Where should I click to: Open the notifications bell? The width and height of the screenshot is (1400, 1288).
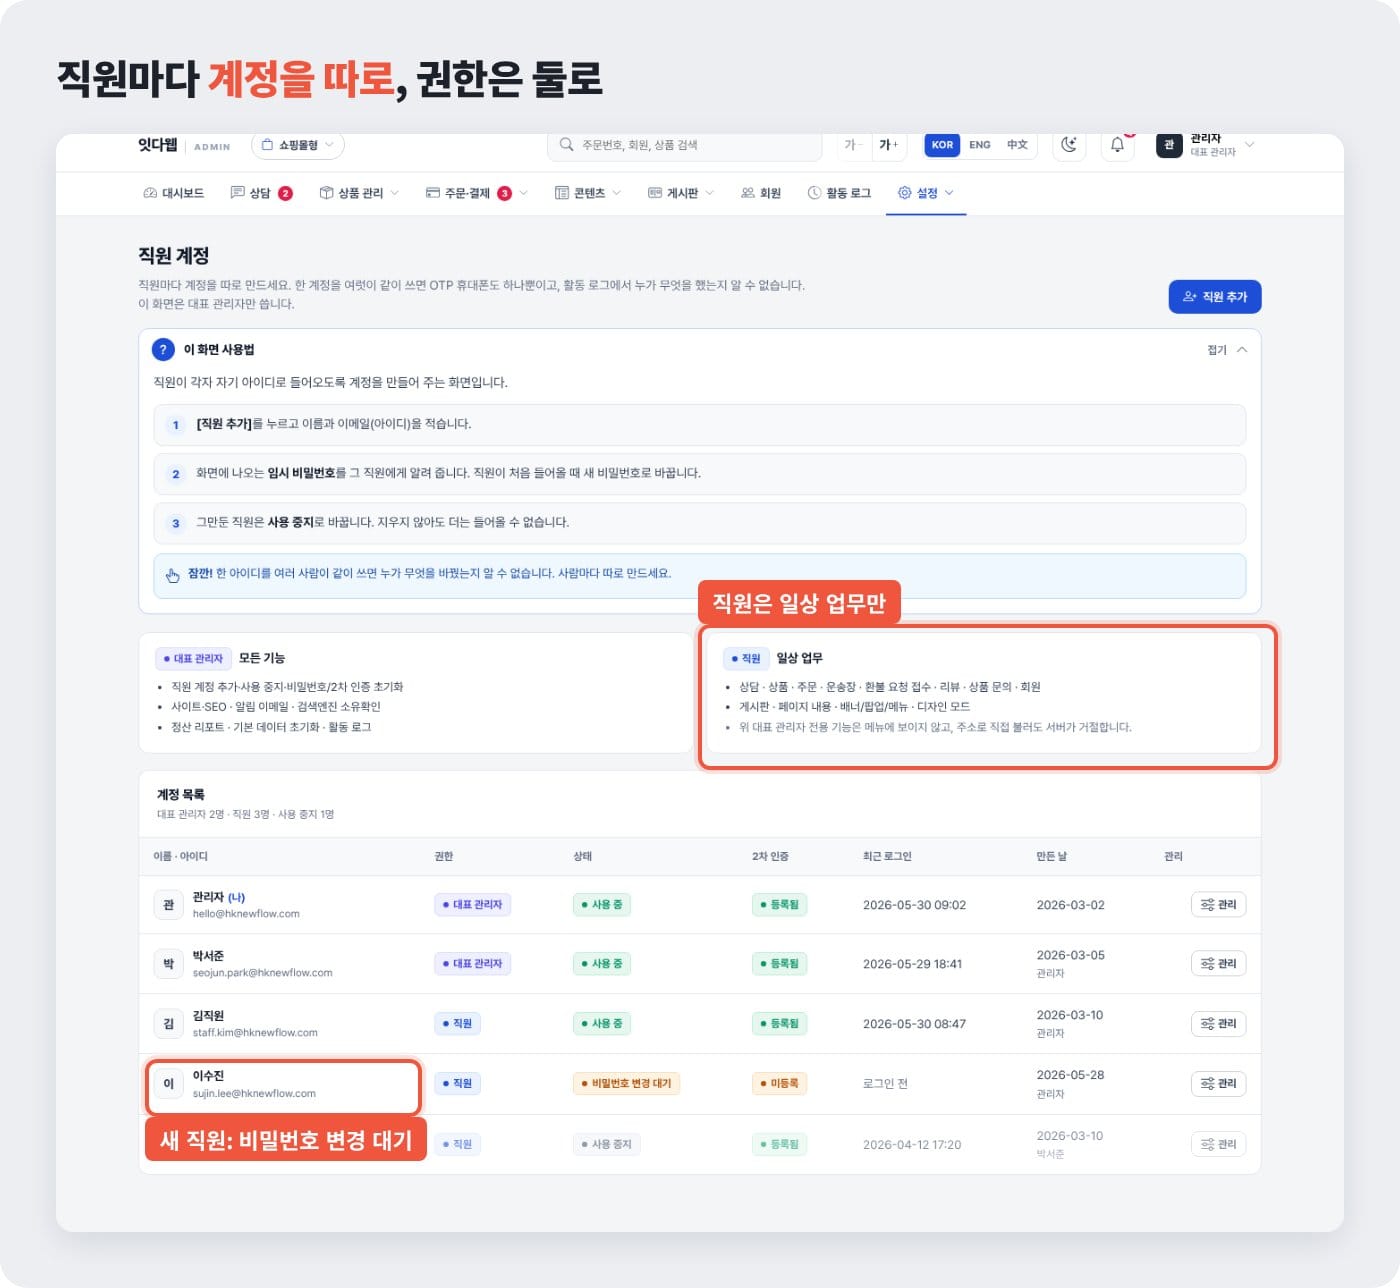pos(1117,145)
